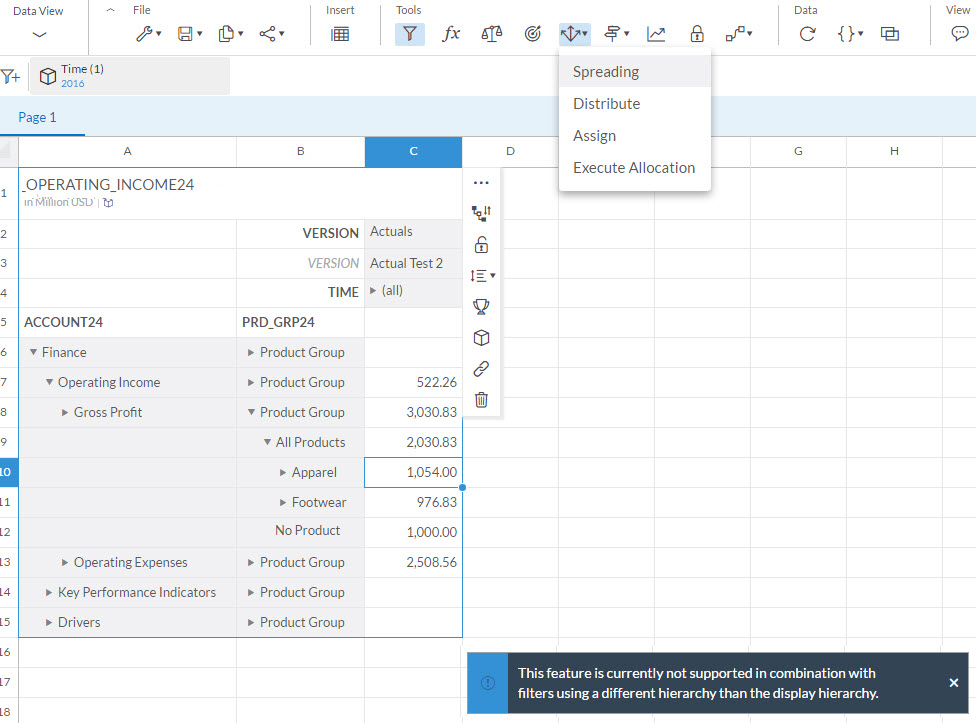This screenshot has width=976, height=723.
Task: Open the Comment bubble icon
Action: [960, 34]
